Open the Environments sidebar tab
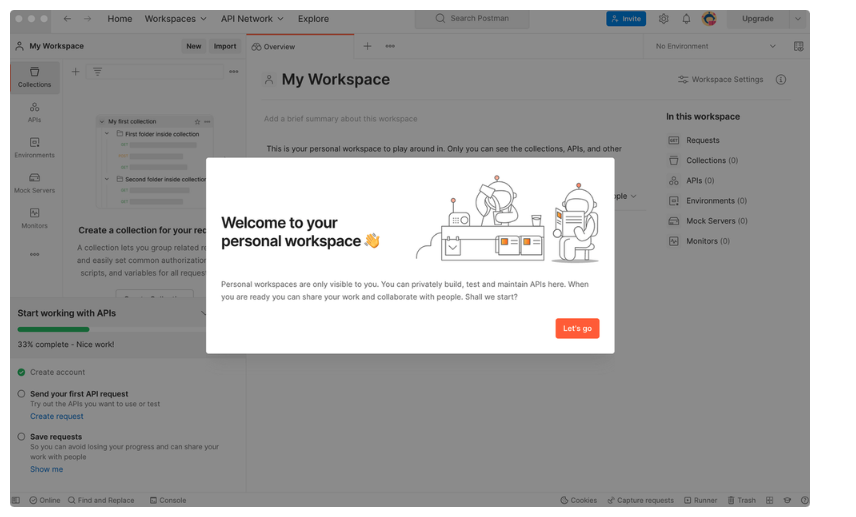The width and height of the screenshot is (856, 517). pyautogui.click(x=34, y=148)
